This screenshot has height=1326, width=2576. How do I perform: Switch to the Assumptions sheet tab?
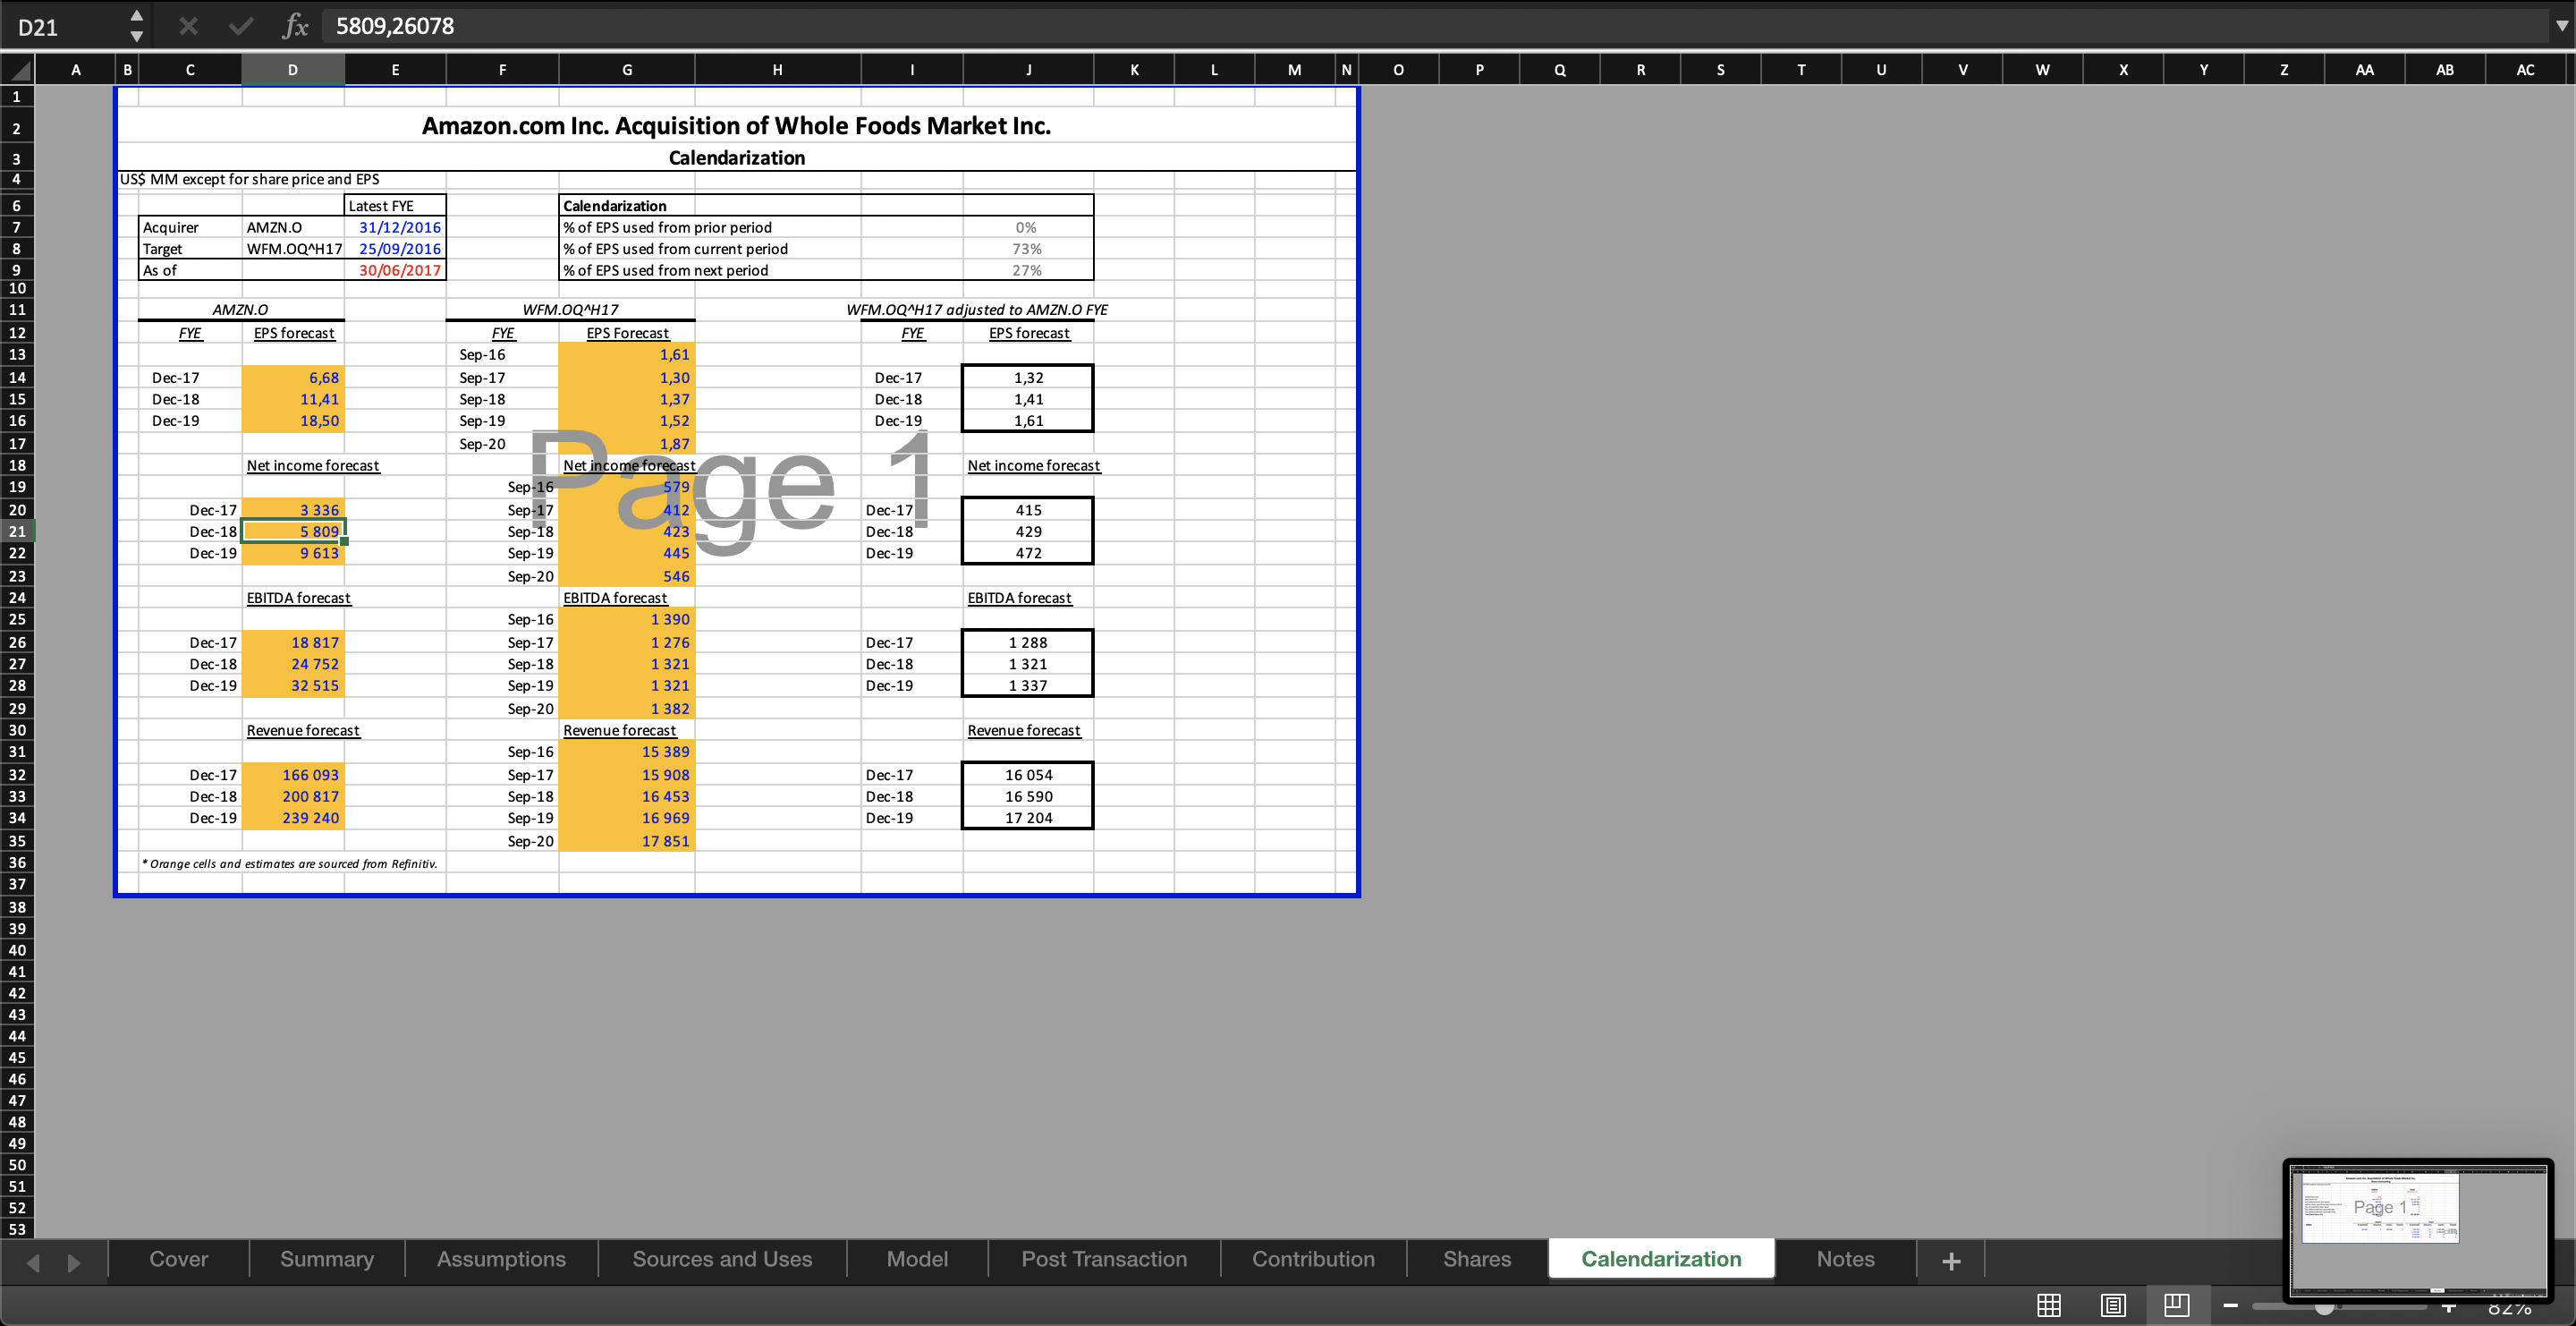pyautogui.click(x=501, y=1259)
